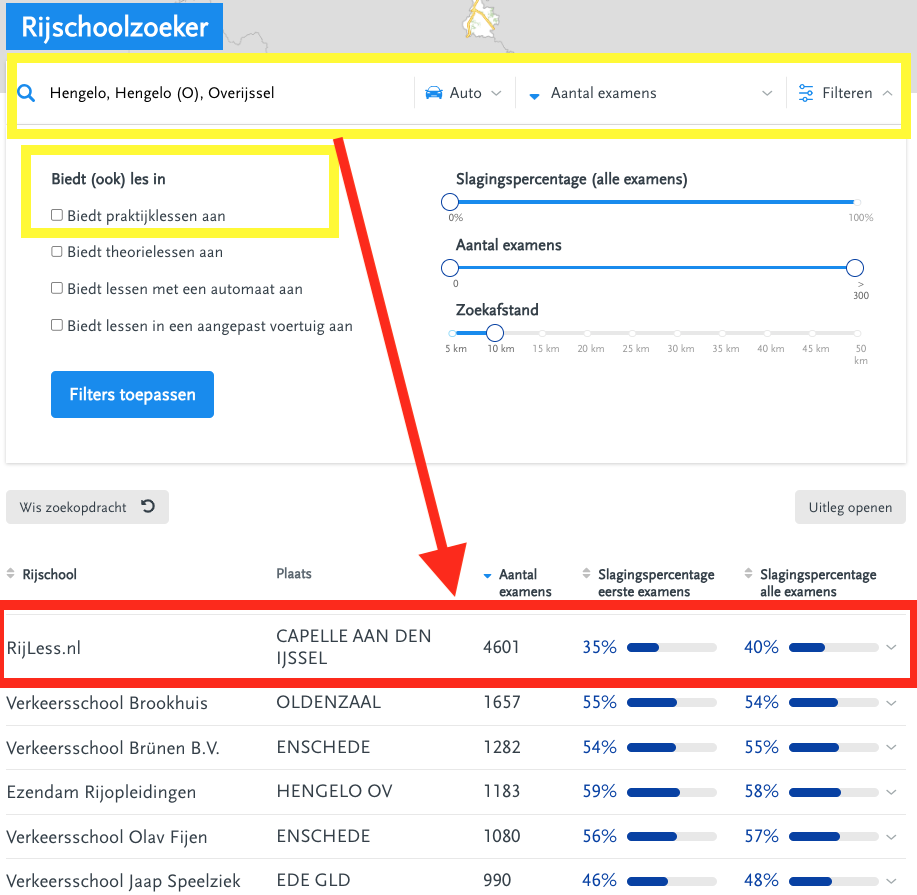917x895 pixels.
Task: Expand the RijLess.nl row details chevron
Action: click(x=891, y=647)
